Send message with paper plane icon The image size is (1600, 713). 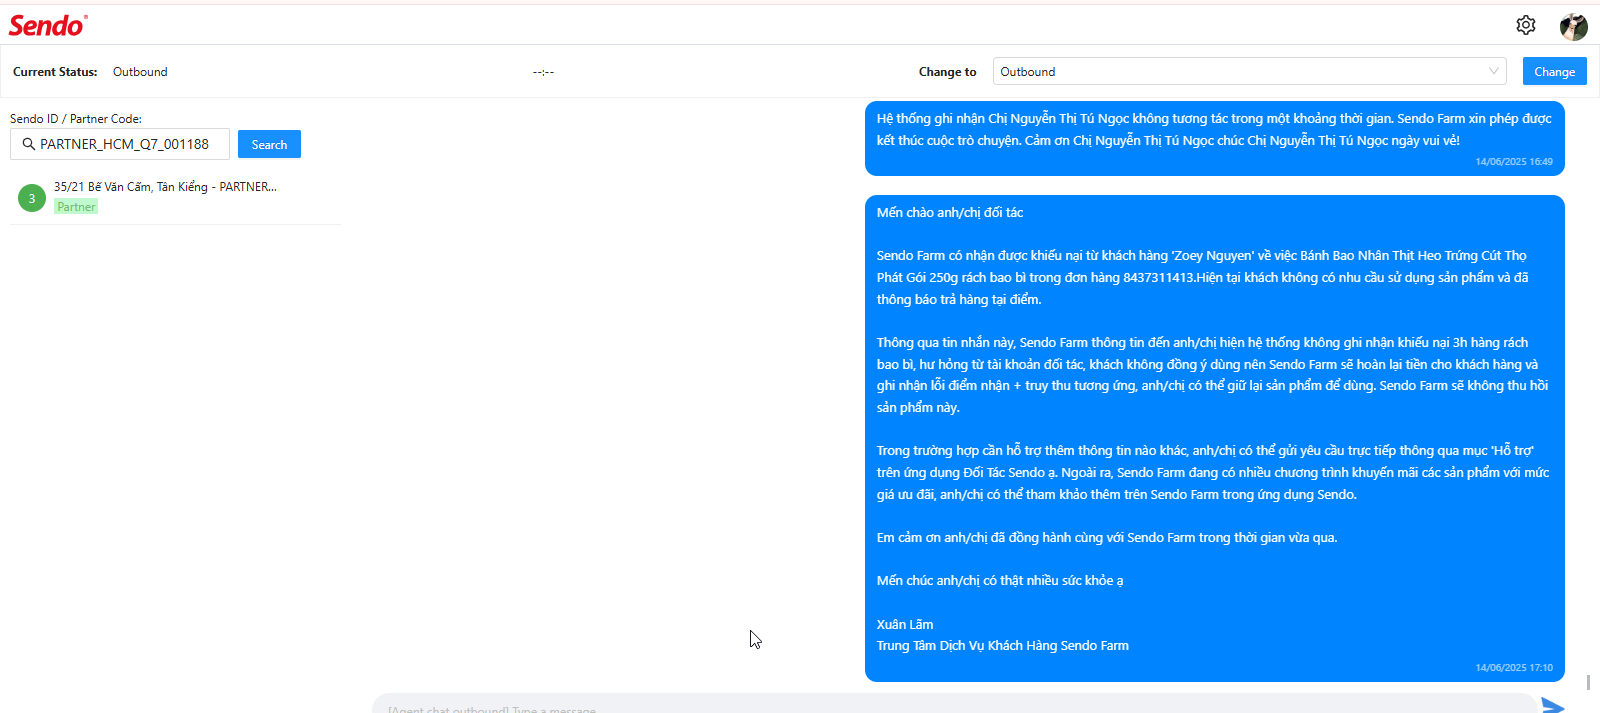(1553, 705)
